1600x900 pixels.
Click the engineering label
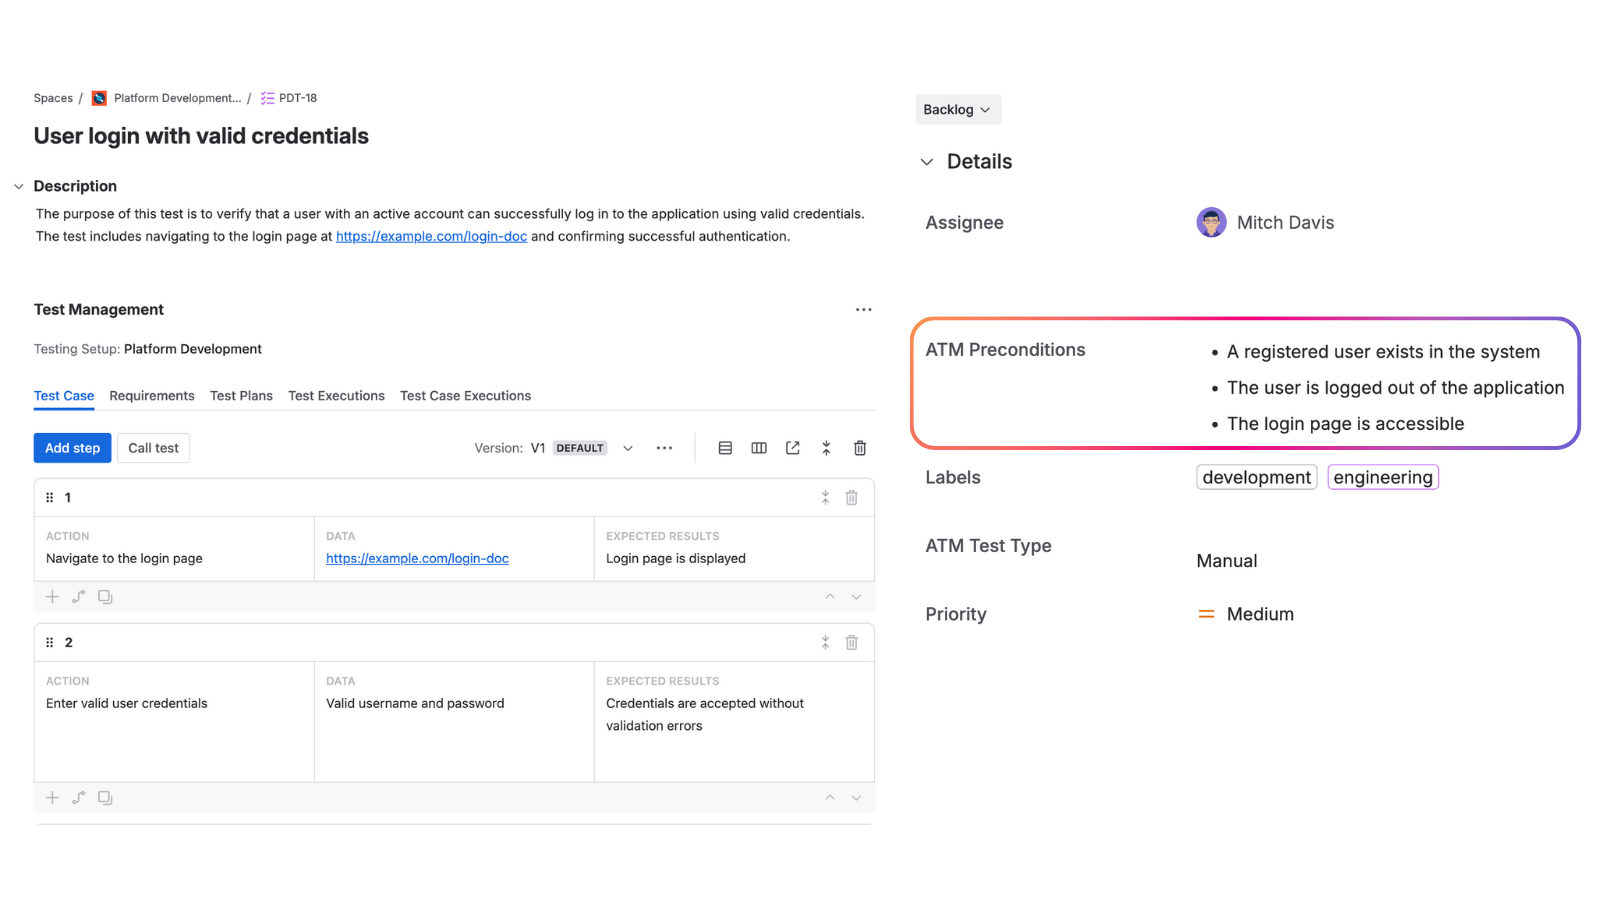(1383, 477)
